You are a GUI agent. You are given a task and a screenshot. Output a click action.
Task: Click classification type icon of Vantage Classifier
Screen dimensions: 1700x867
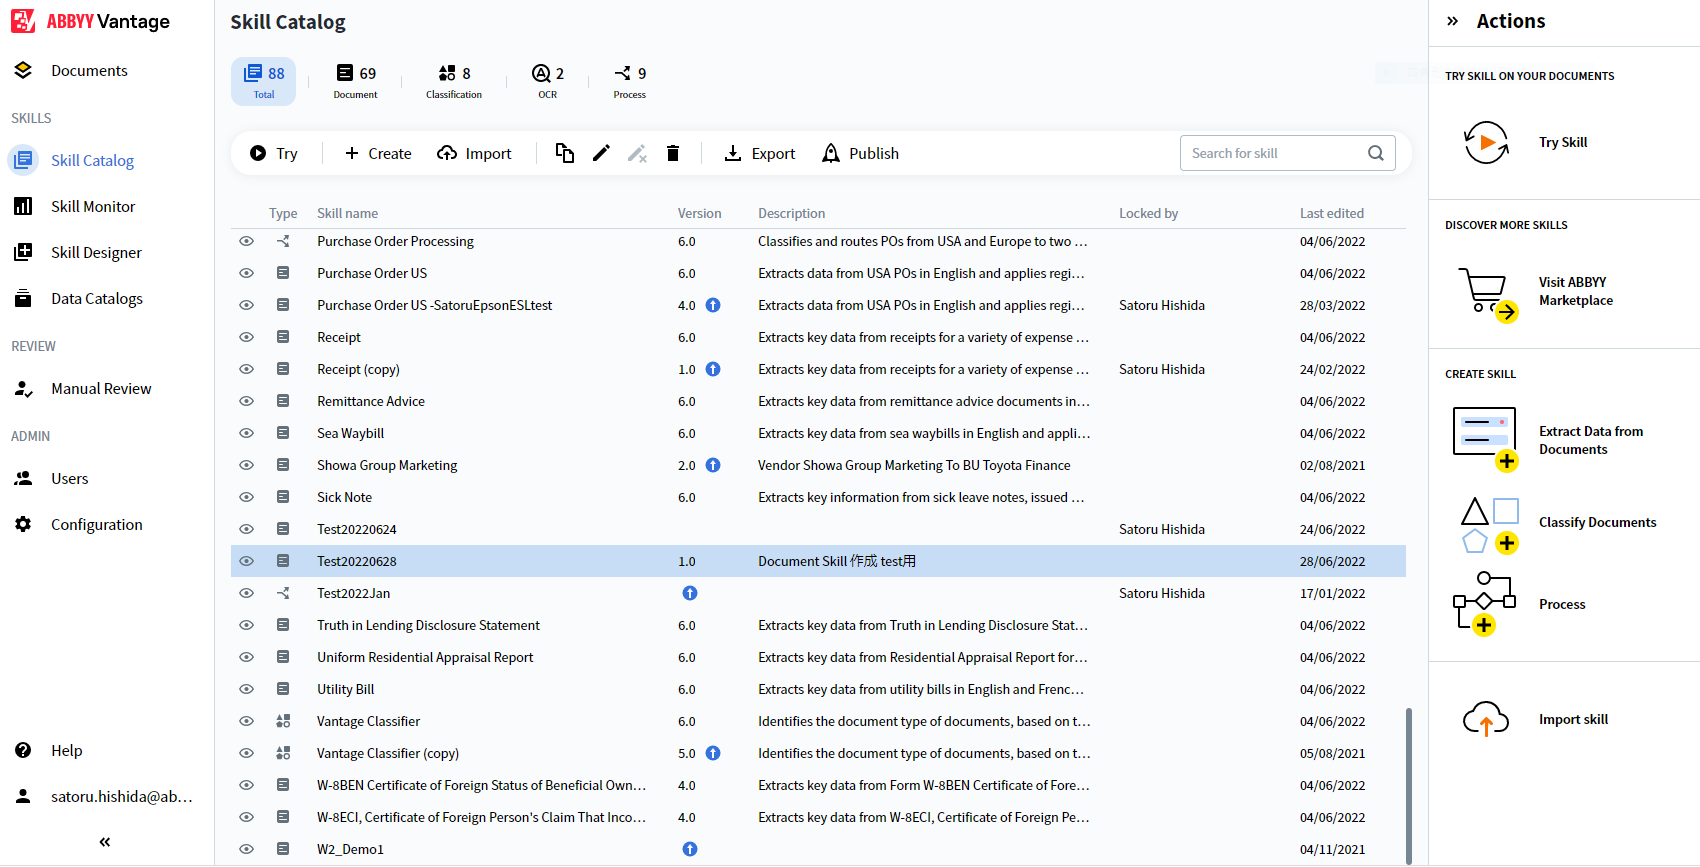(x=283, y=721)
